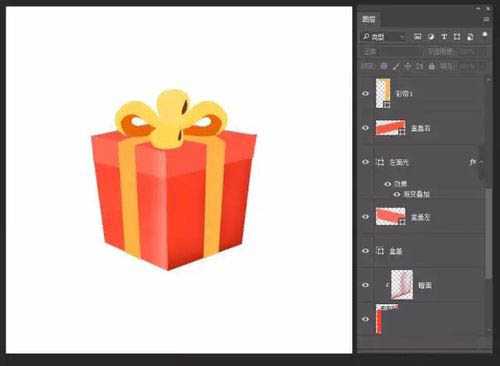
Task: Hide the topmost ribbon layer's eye icon
Action: (365, 93)
